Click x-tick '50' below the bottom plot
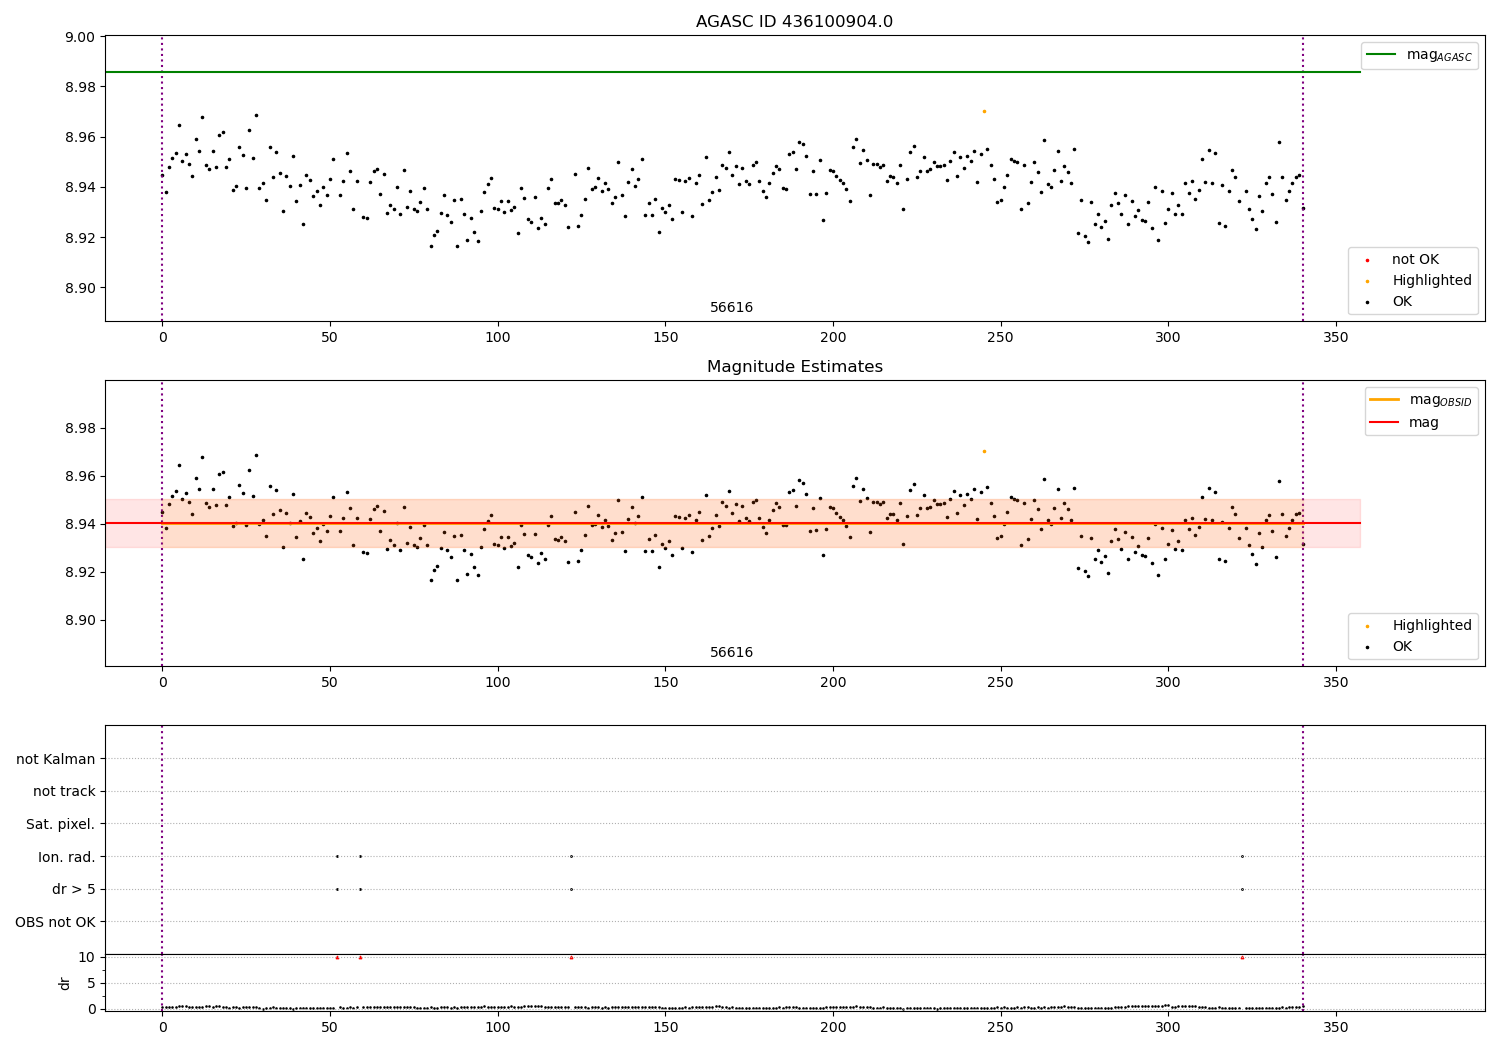Viewport: 1500px width, 1050px height. (330, 1027)
